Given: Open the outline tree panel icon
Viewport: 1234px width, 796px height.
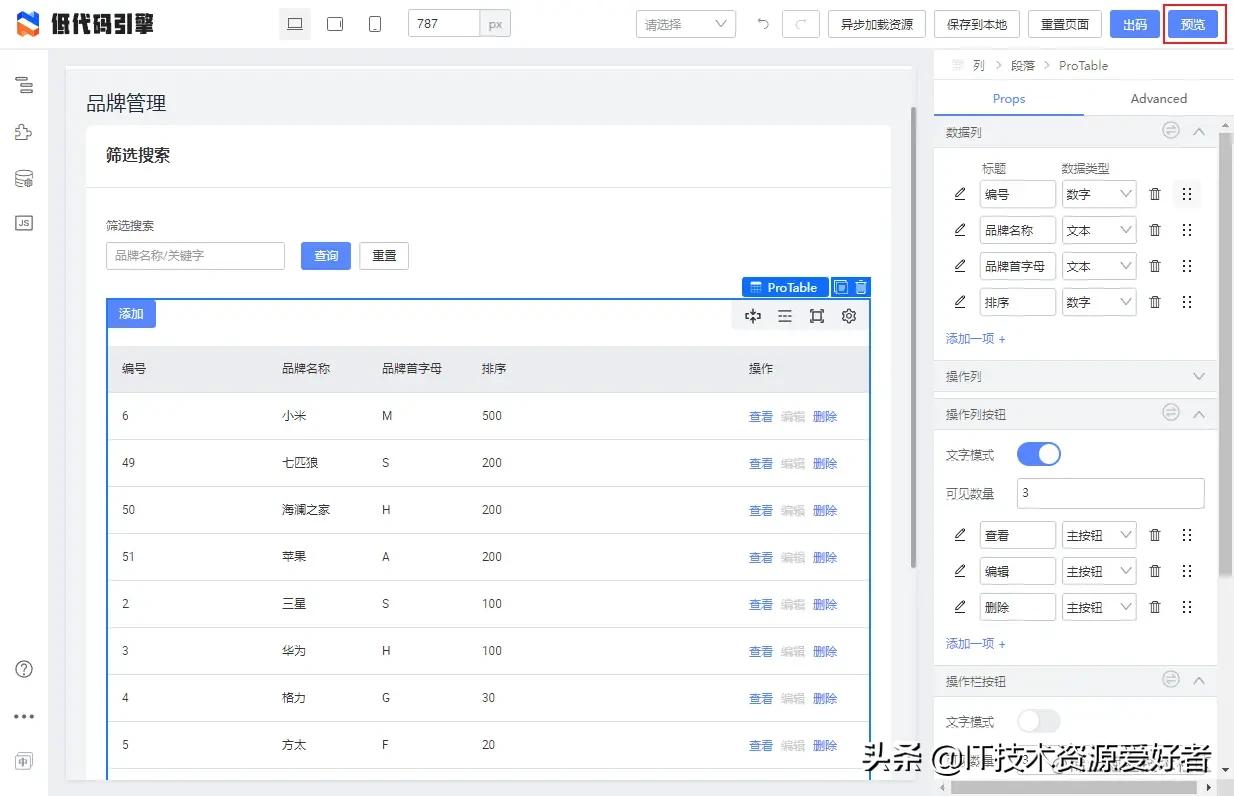Looking at the screenshot, I should click(24, 86).
